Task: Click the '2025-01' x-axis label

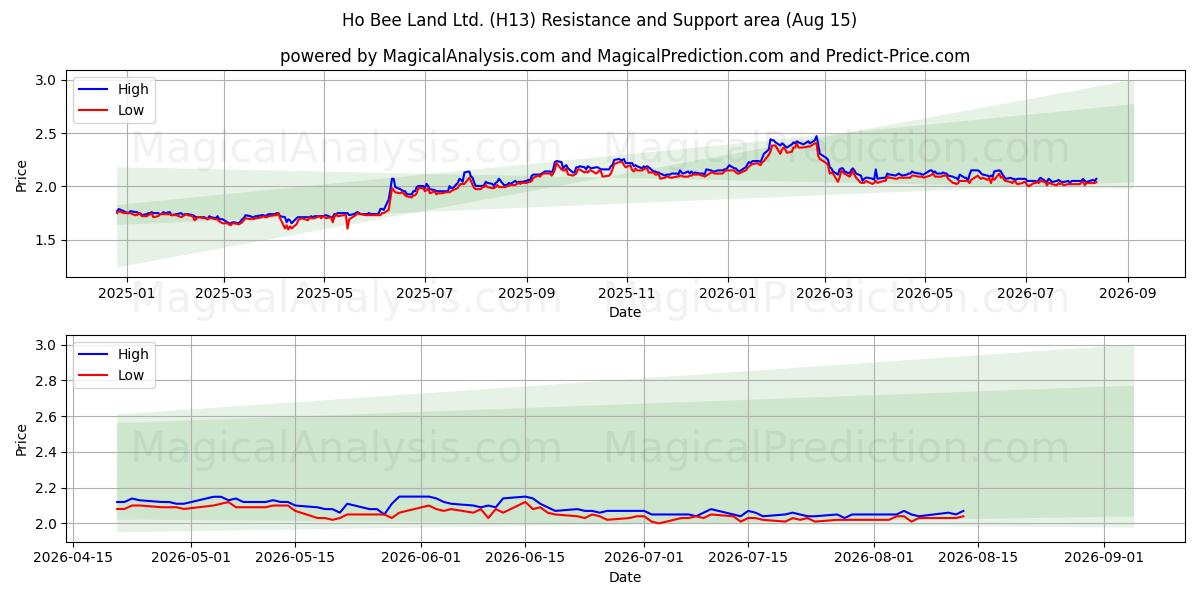Action: coord(125,293)
